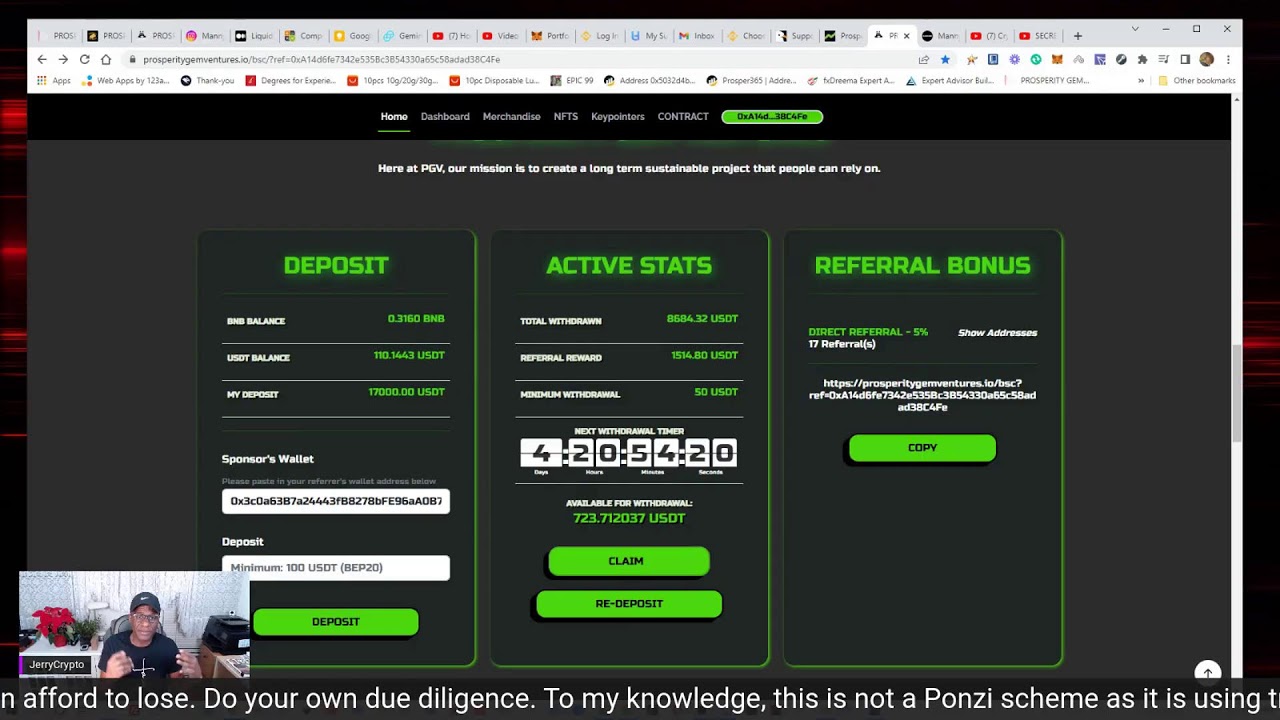Toggle the browser side panel icon

[x=1185, y=59]
